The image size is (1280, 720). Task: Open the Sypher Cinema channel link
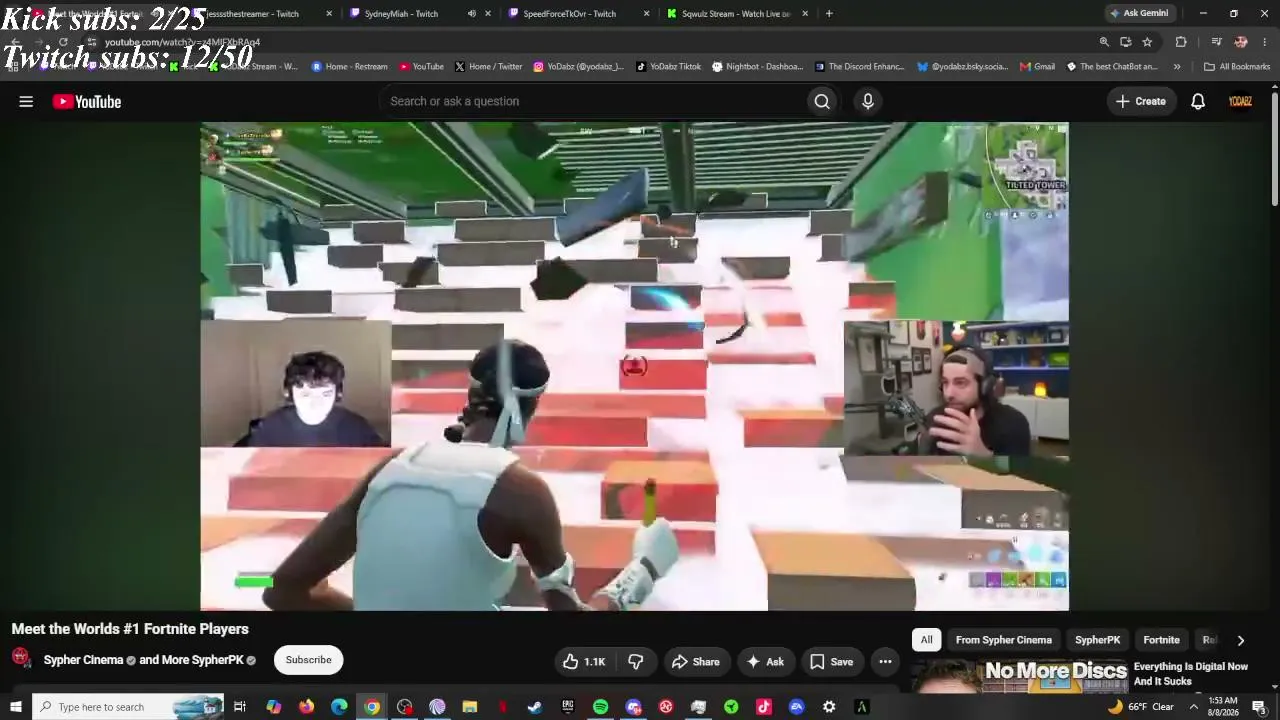coord(84,660)
